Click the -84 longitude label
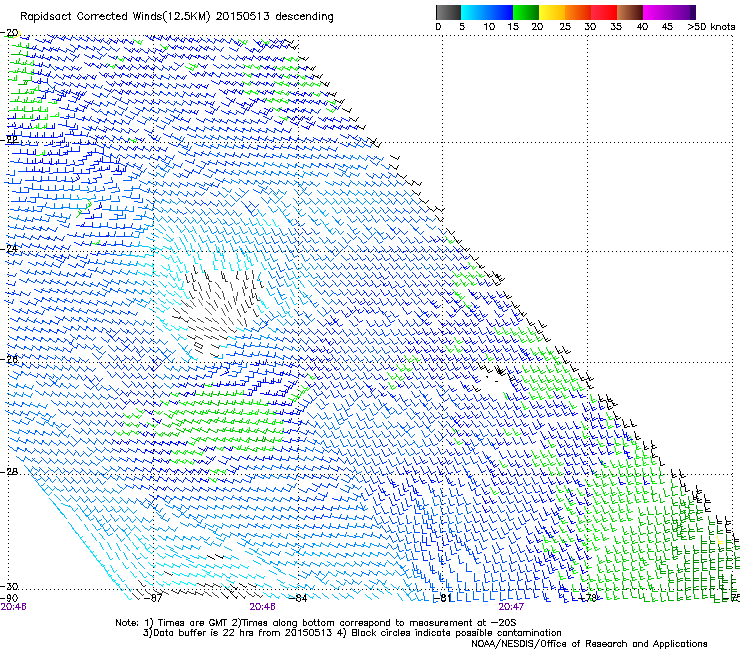This screenshot has height=650, width=740. (298, 598)
